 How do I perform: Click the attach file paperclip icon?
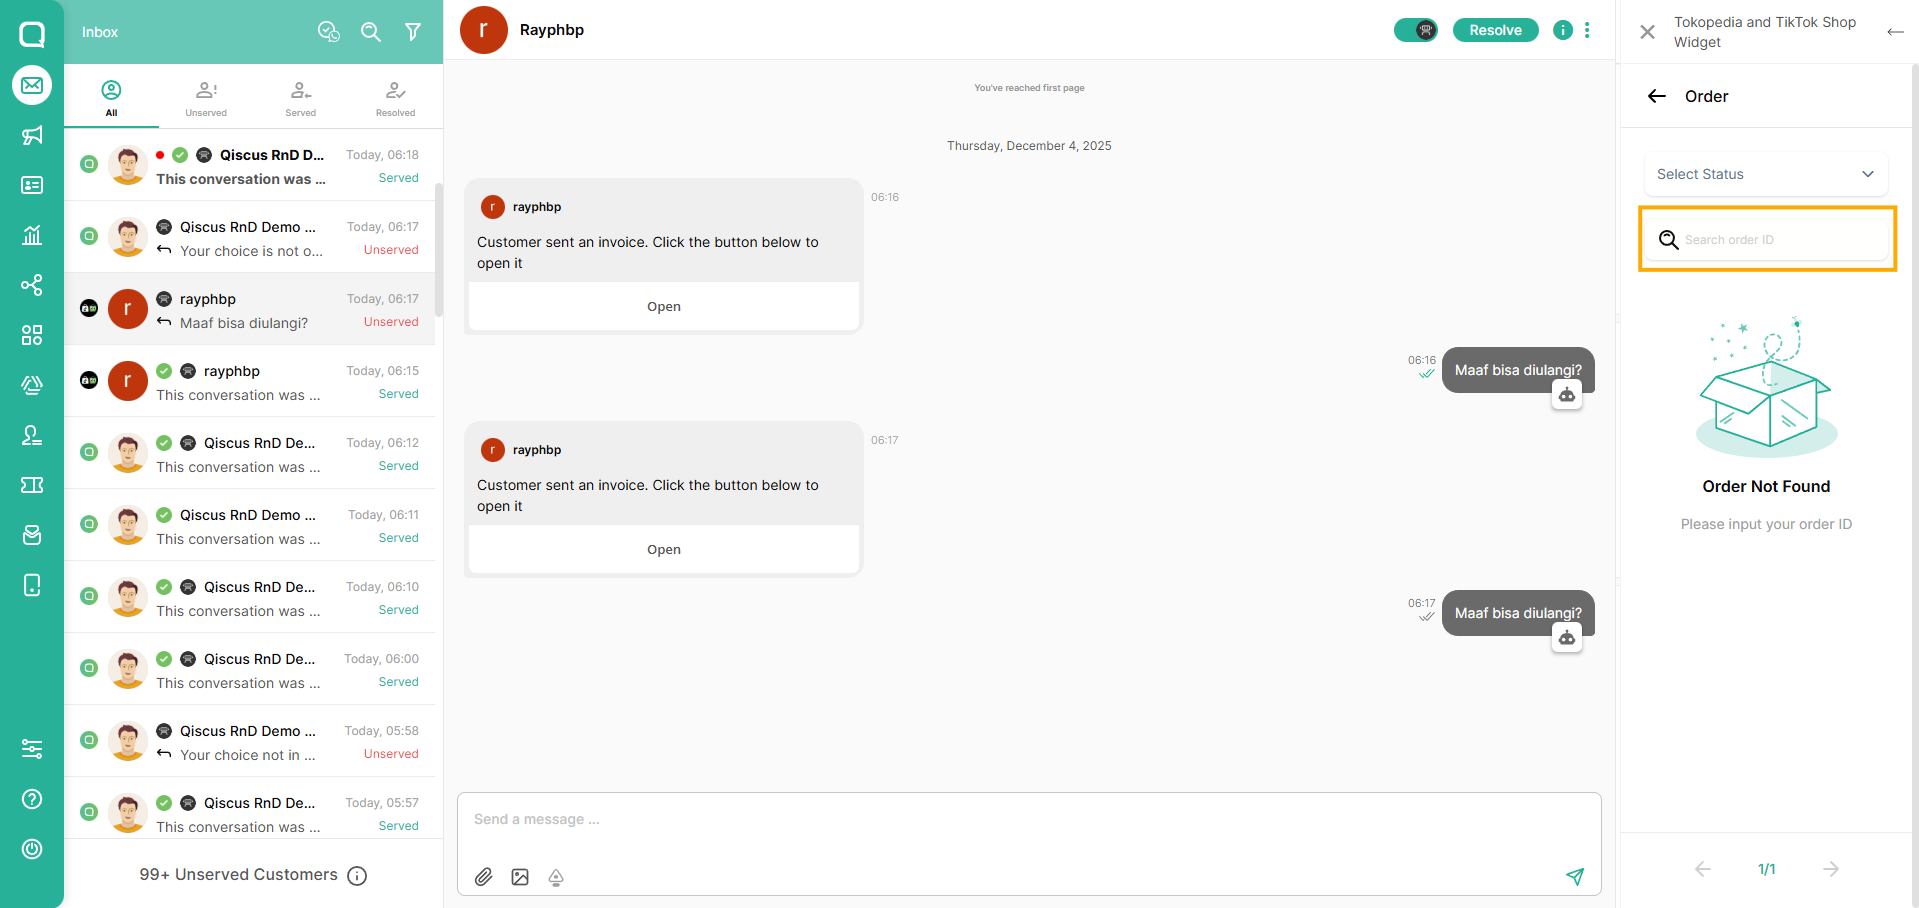(x=484, y=877)
